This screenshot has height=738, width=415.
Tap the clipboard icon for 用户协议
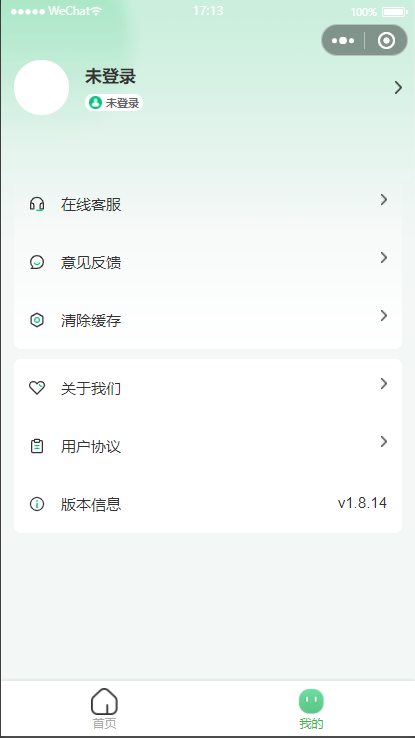click(37, 446)
